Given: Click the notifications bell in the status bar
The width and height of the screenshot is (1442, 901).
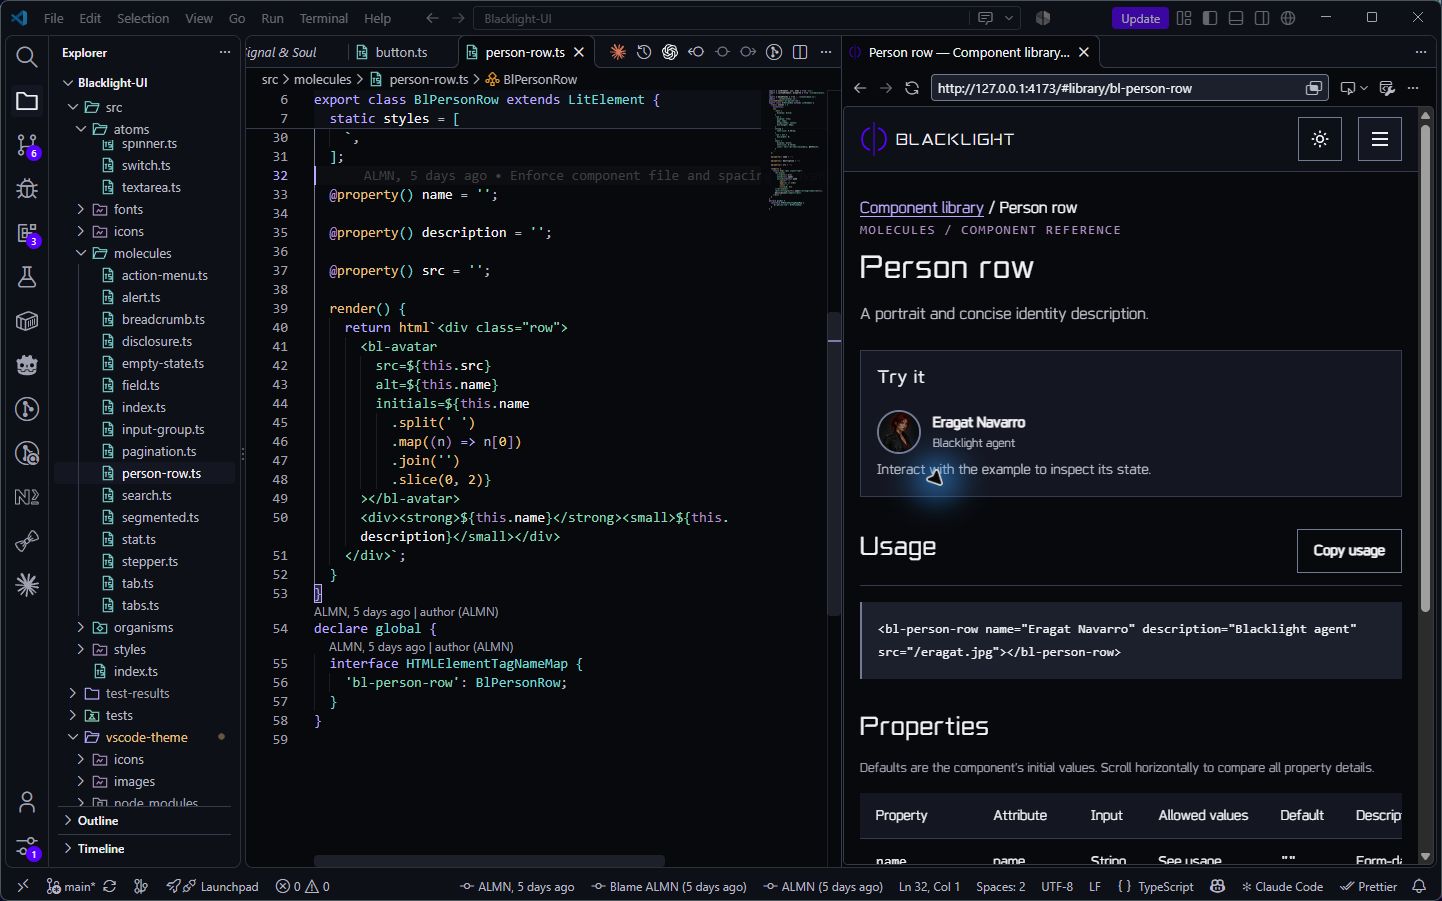Looking at the screenshot, I should click(x=1419, y=886).
